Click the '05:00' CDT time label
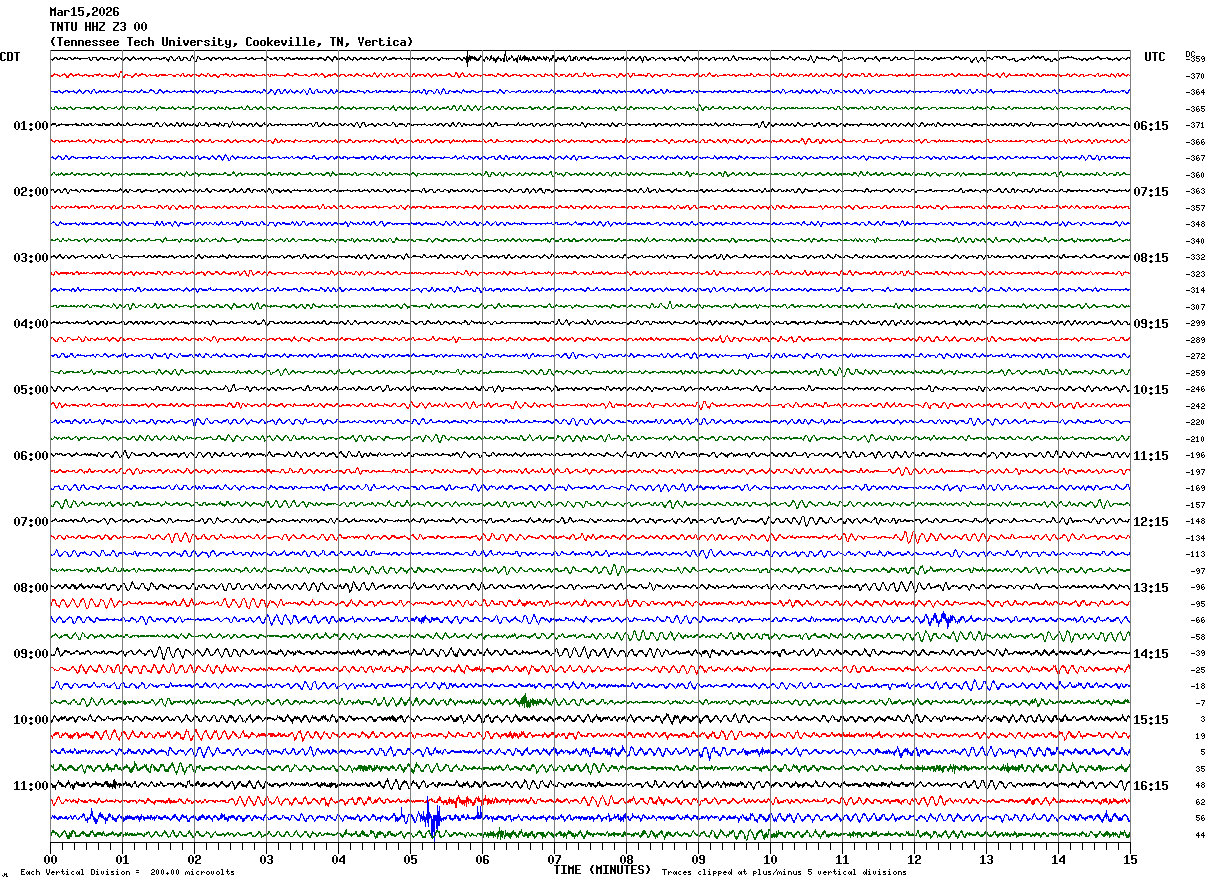This screenshot has width=1210, height=886. coord(31,390)
